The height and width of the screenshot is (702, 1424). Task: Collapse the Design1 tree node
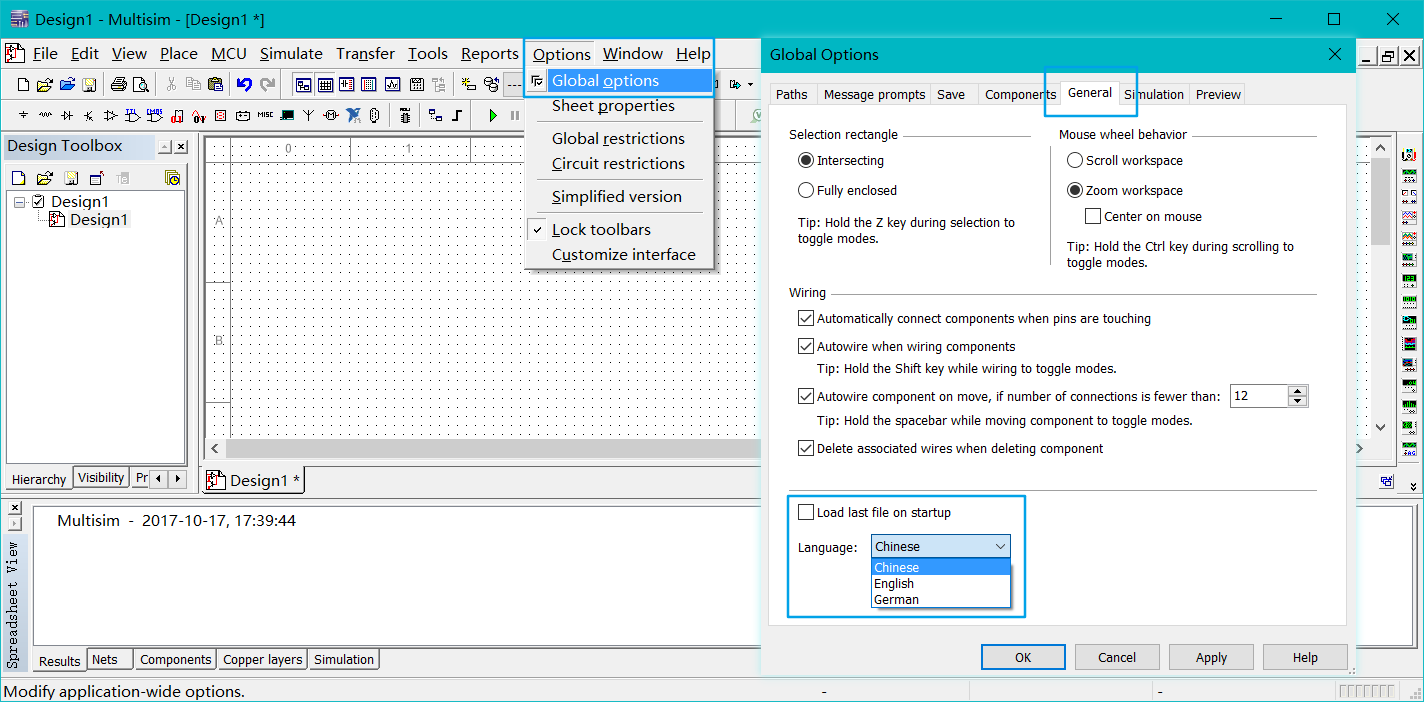pyautogui.click(x=19, y=202)
